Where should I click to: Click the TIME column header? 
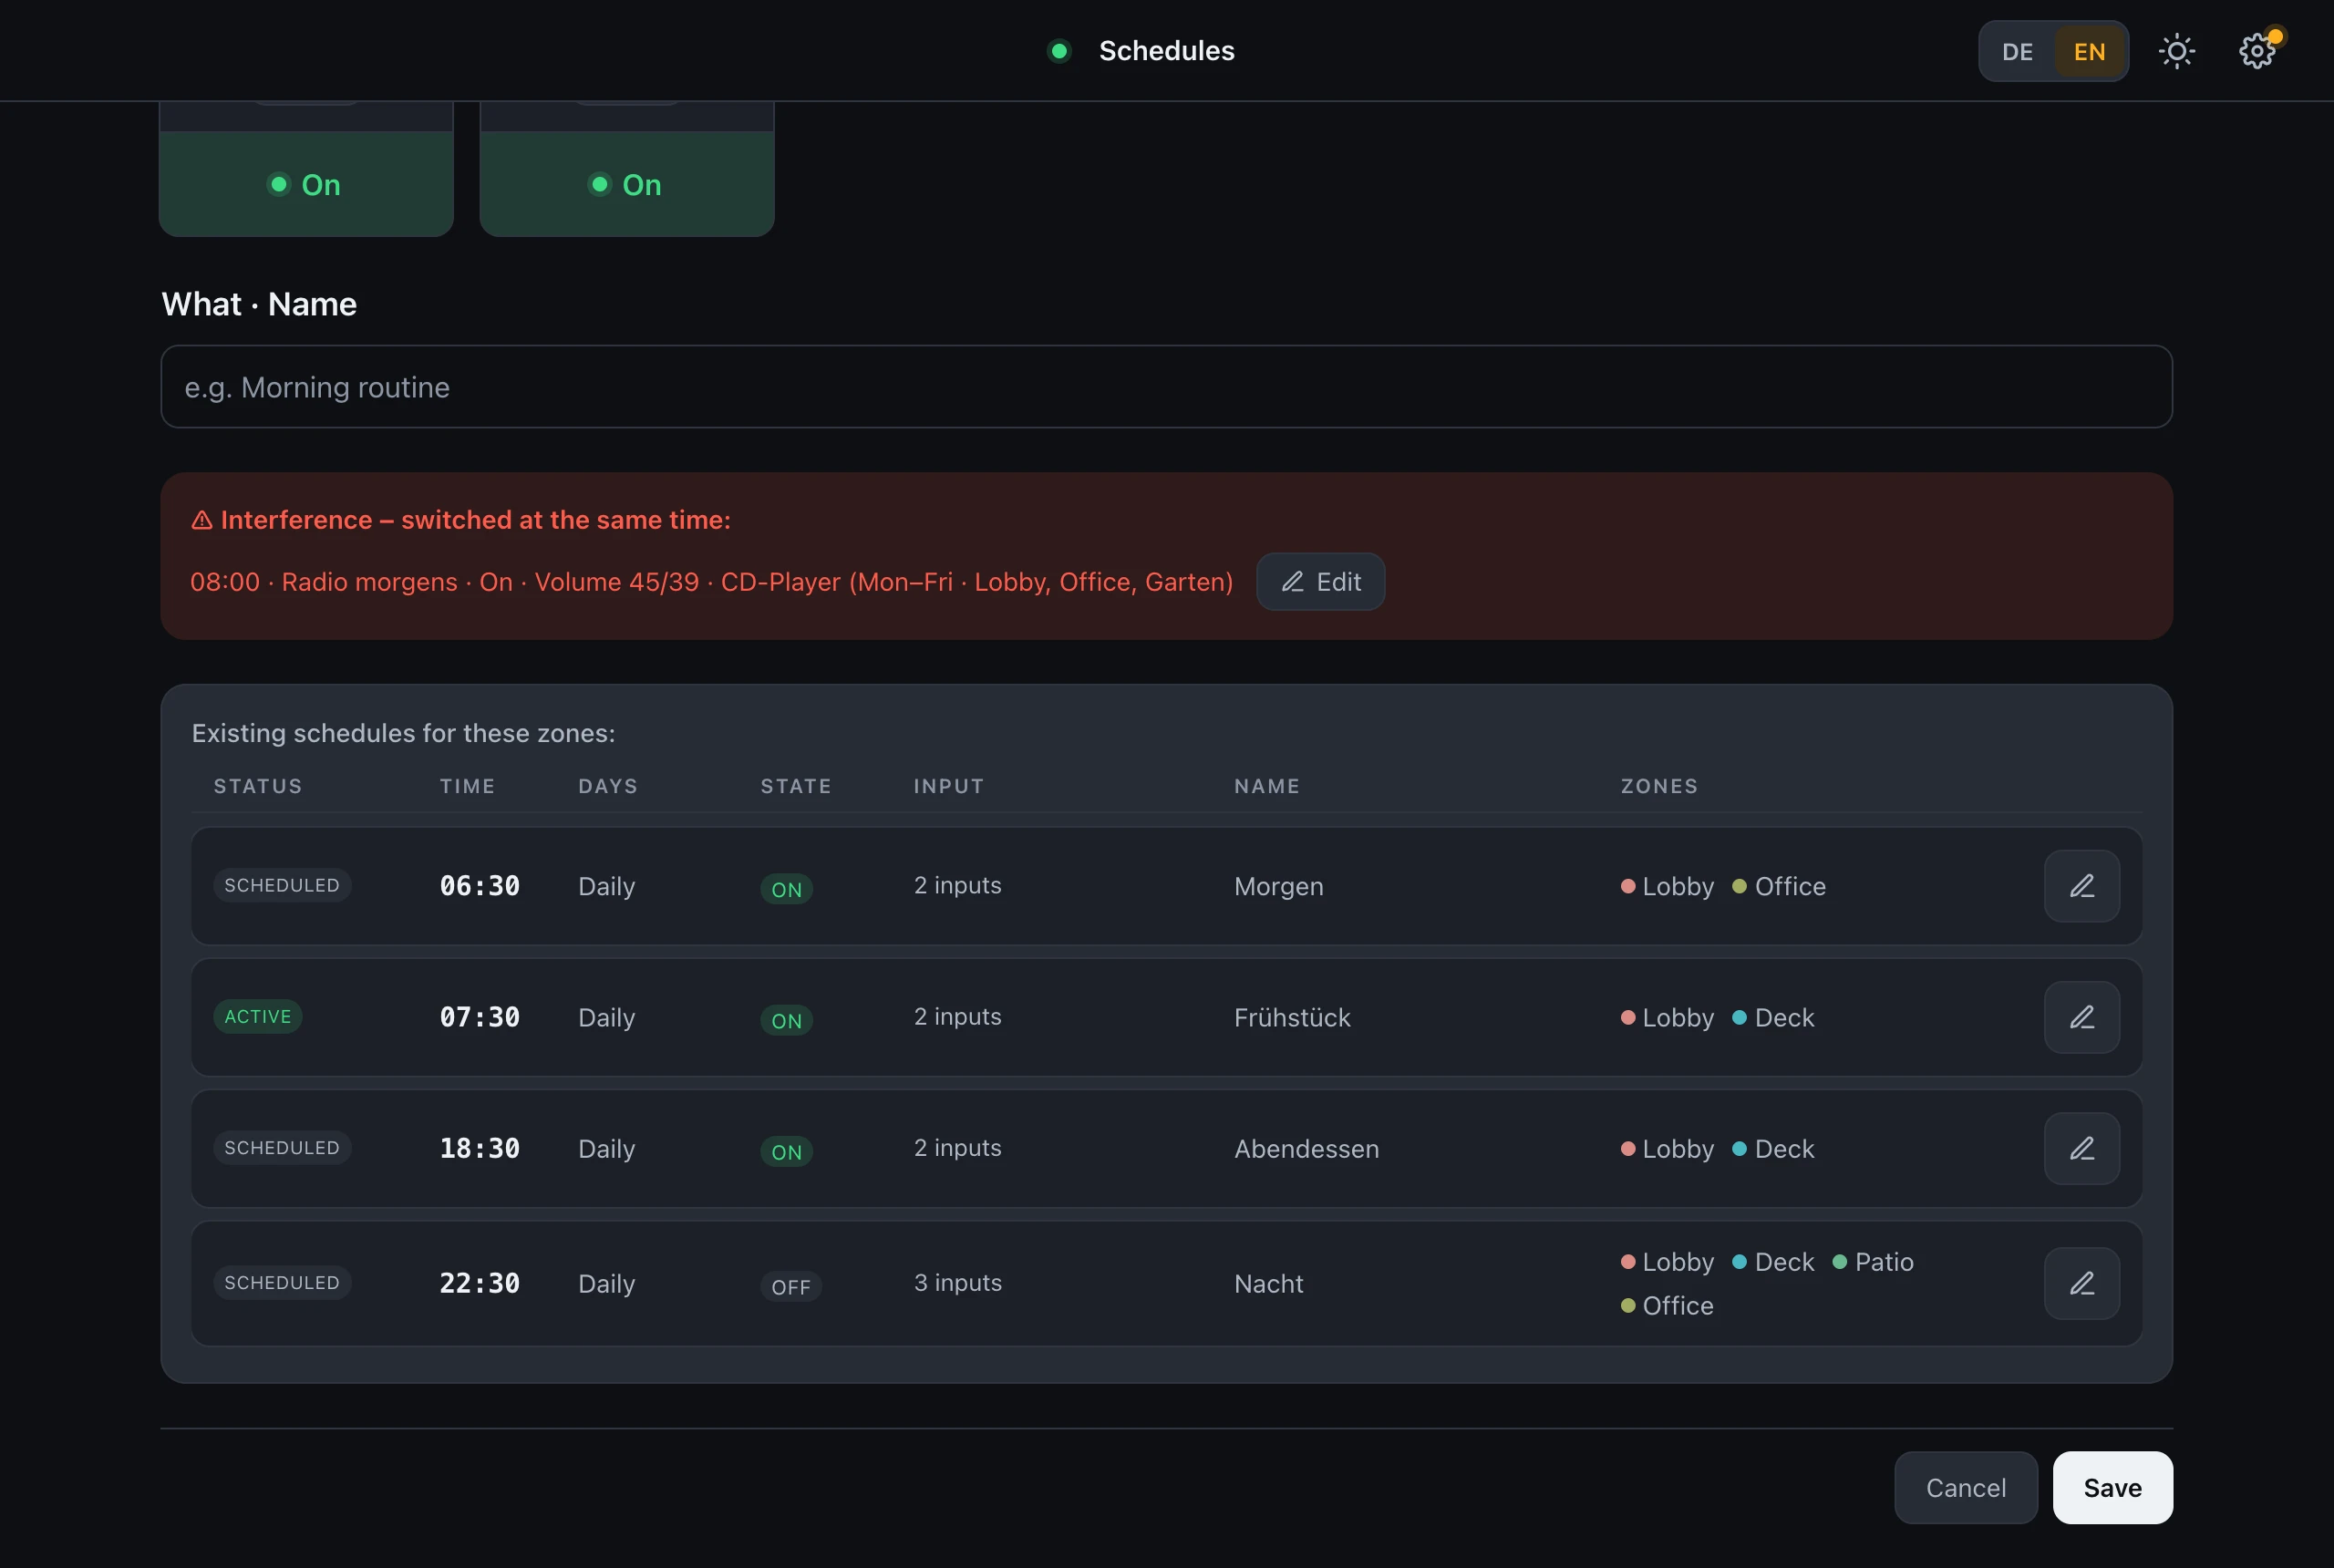coord(467,786)
